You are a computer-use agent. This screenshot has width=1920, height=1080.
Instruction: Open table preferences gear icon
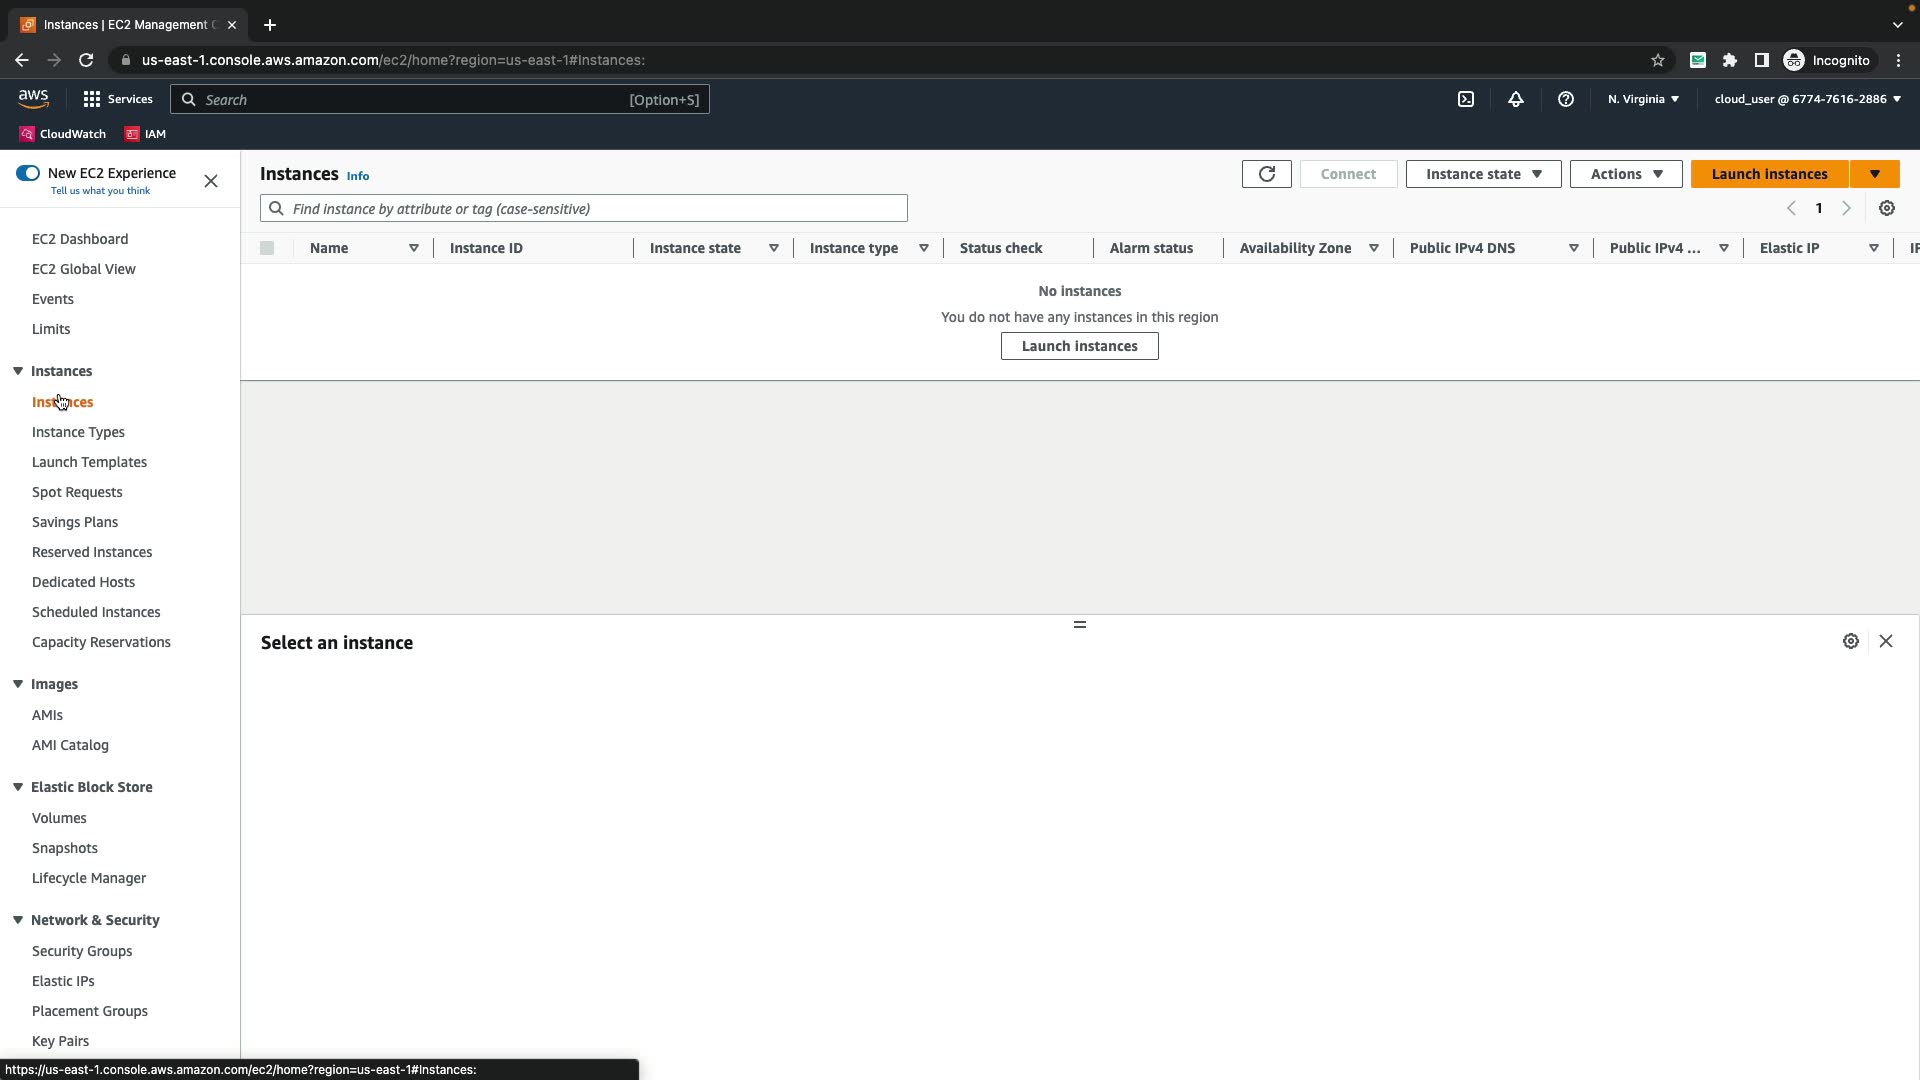tap(1887, 209)
